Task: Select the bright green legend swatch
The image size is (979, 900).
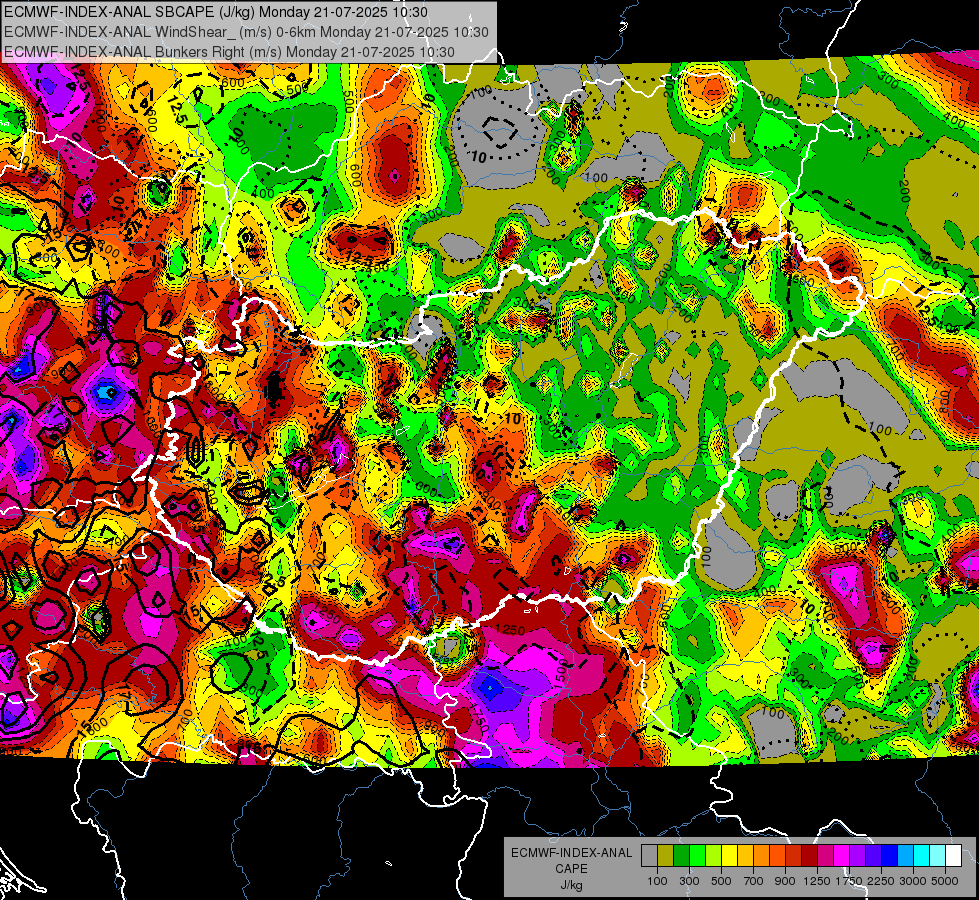Action: coord(697,856)
